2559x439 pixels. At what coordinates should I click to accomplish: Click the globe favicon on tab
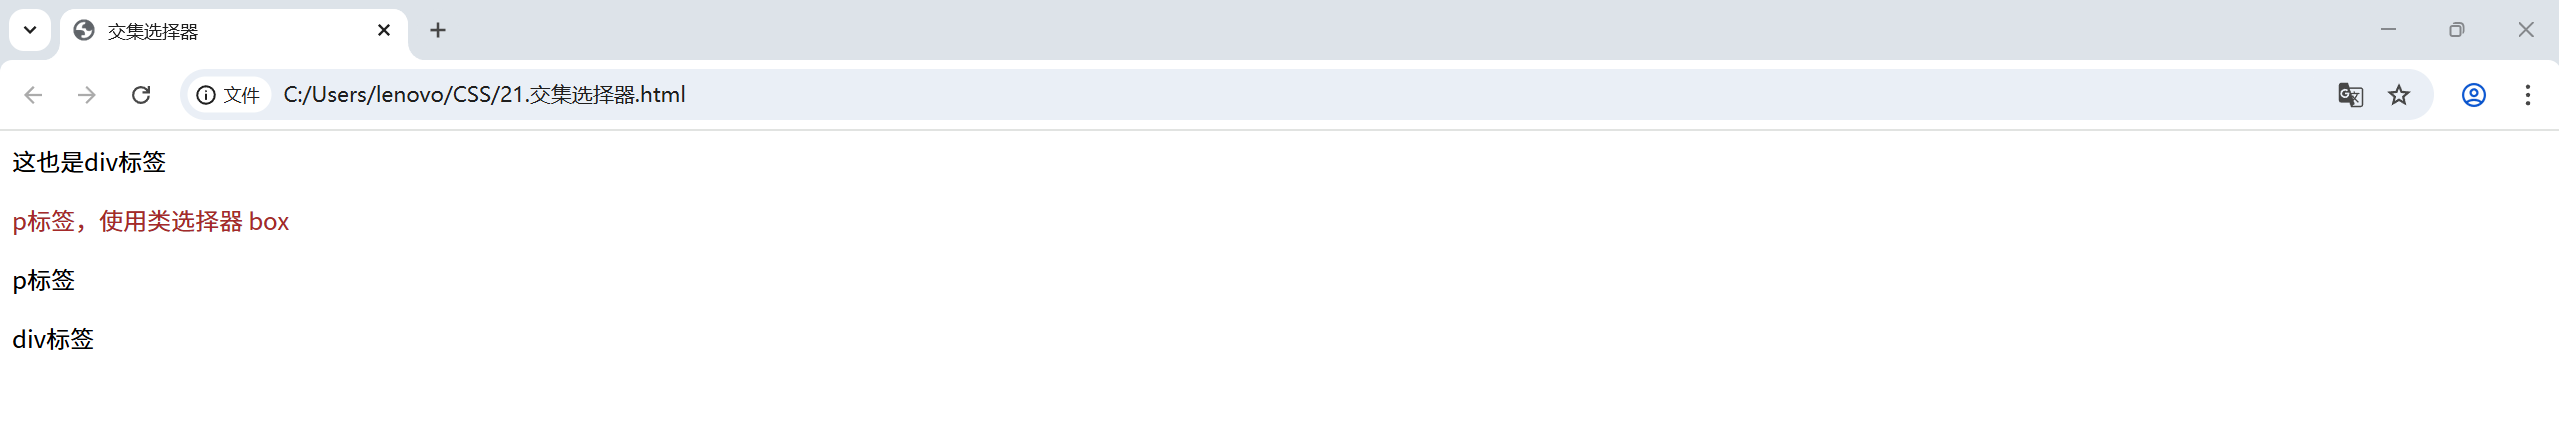coord(84,31)
